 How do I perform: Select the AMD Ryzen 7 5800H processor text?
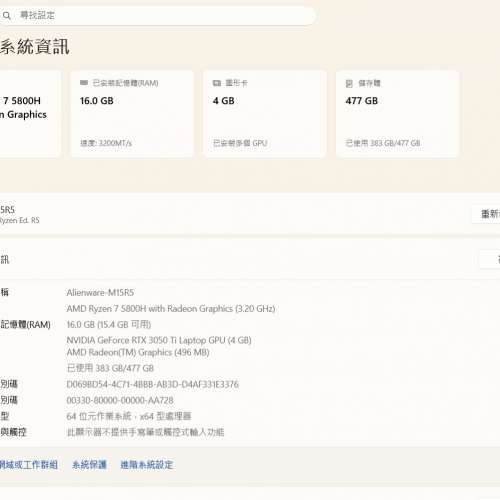tap(171, 309)
